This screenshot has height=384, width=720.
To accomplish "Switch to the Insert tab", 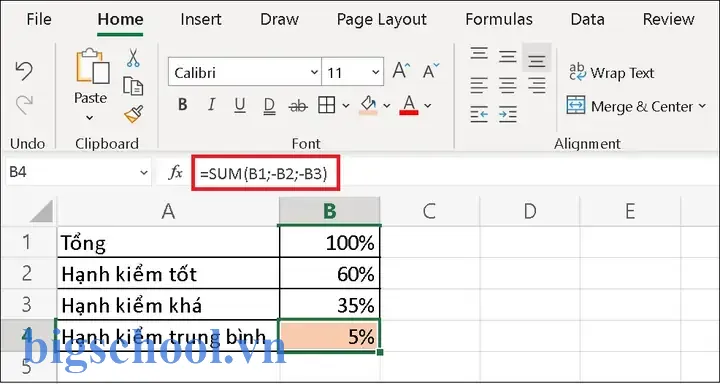I will [201, 19].
